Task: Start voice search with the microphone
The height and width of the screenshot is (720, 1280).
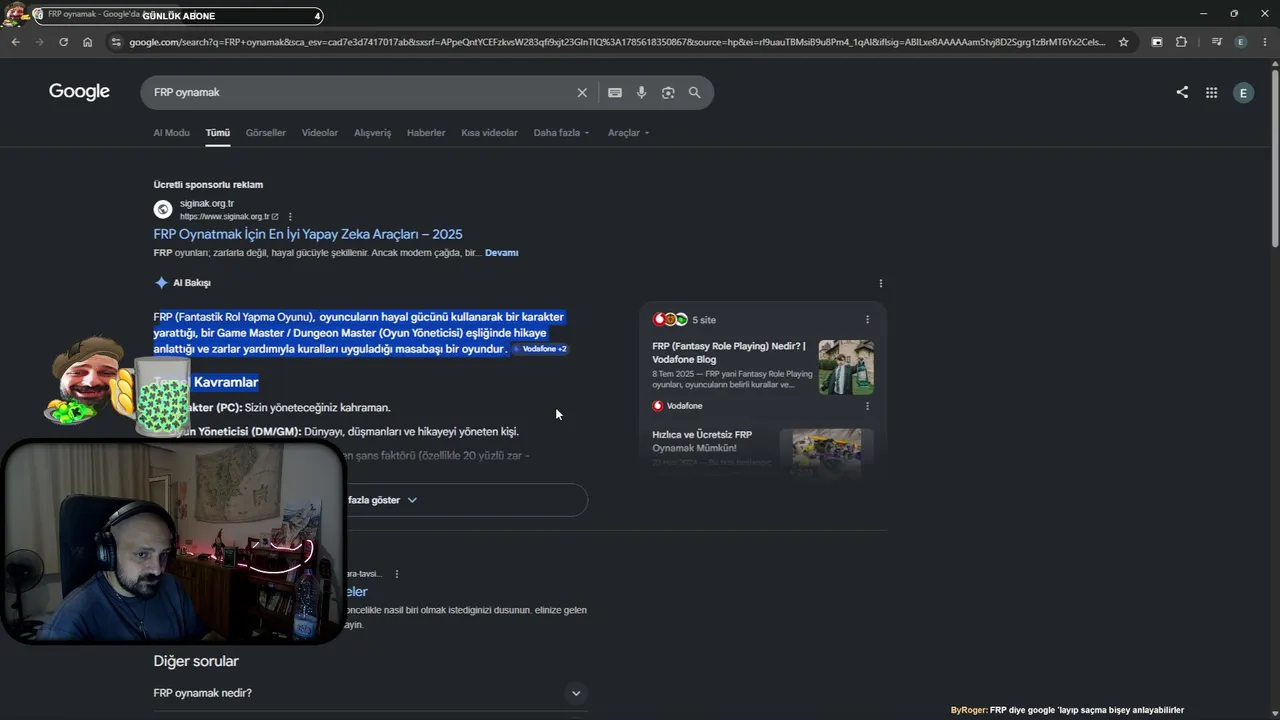Action: [x=641, y=92]
